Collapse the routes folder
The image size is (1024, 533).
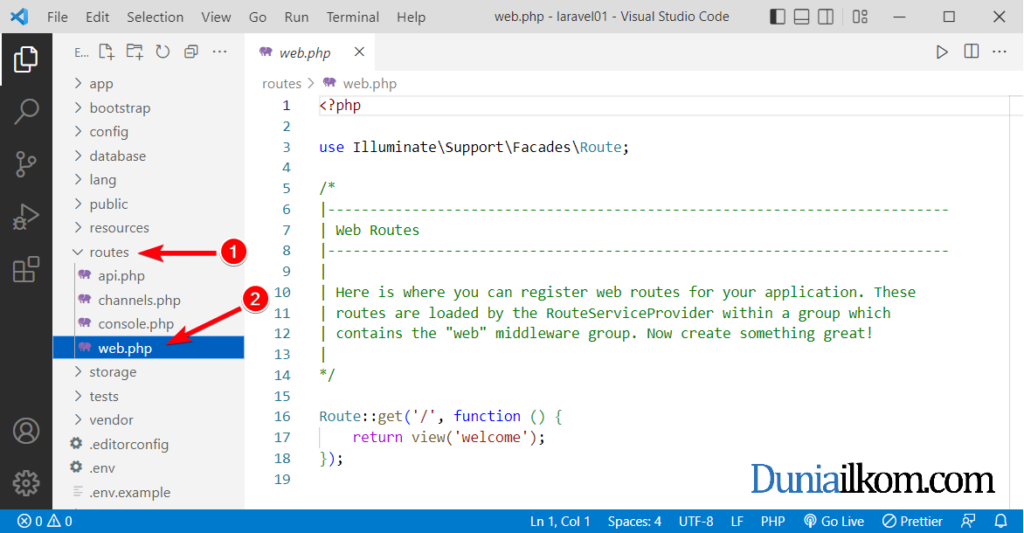149,252
